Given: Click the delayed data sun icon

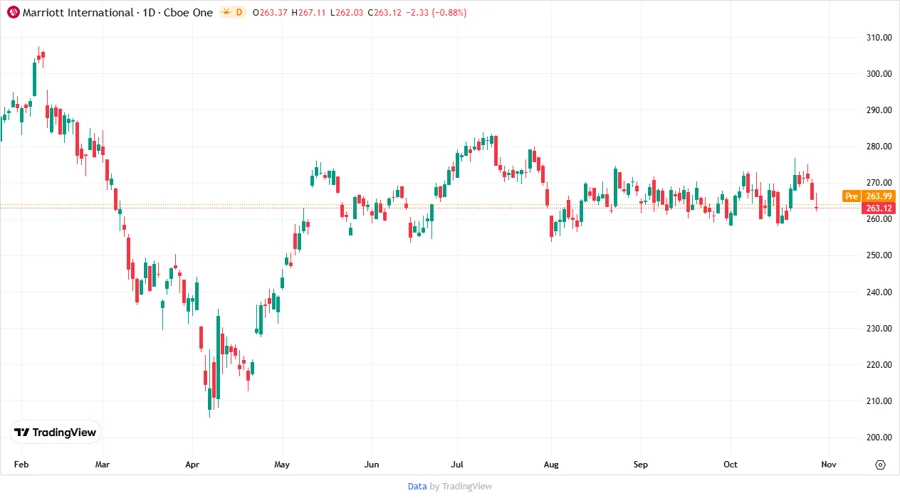Looking at the screenshot, I should (x=226, y=12).
